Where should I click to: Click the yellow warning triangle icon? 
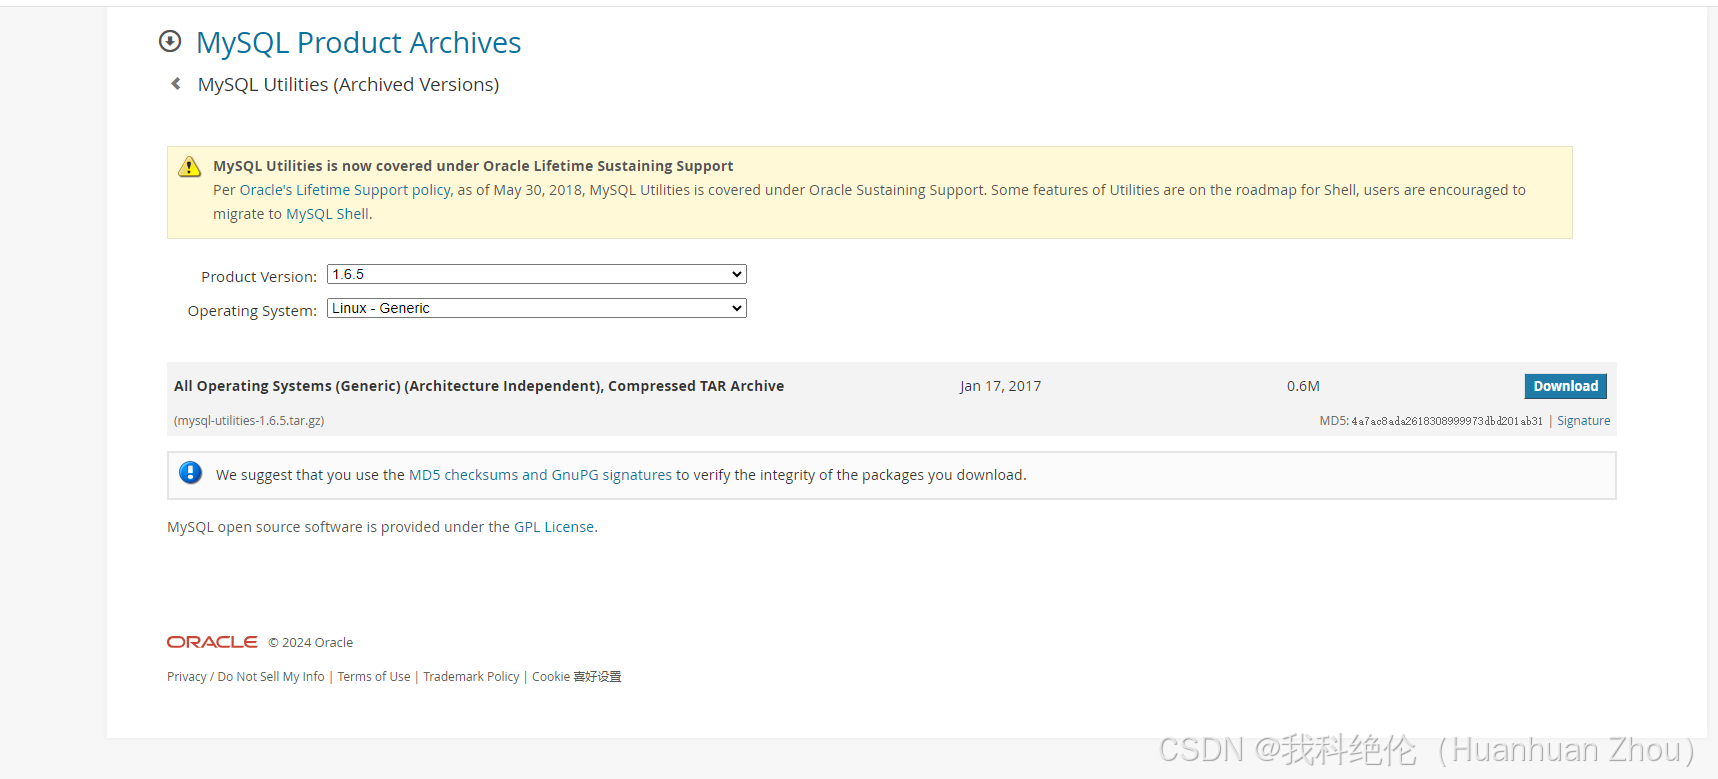click(189, 167)
